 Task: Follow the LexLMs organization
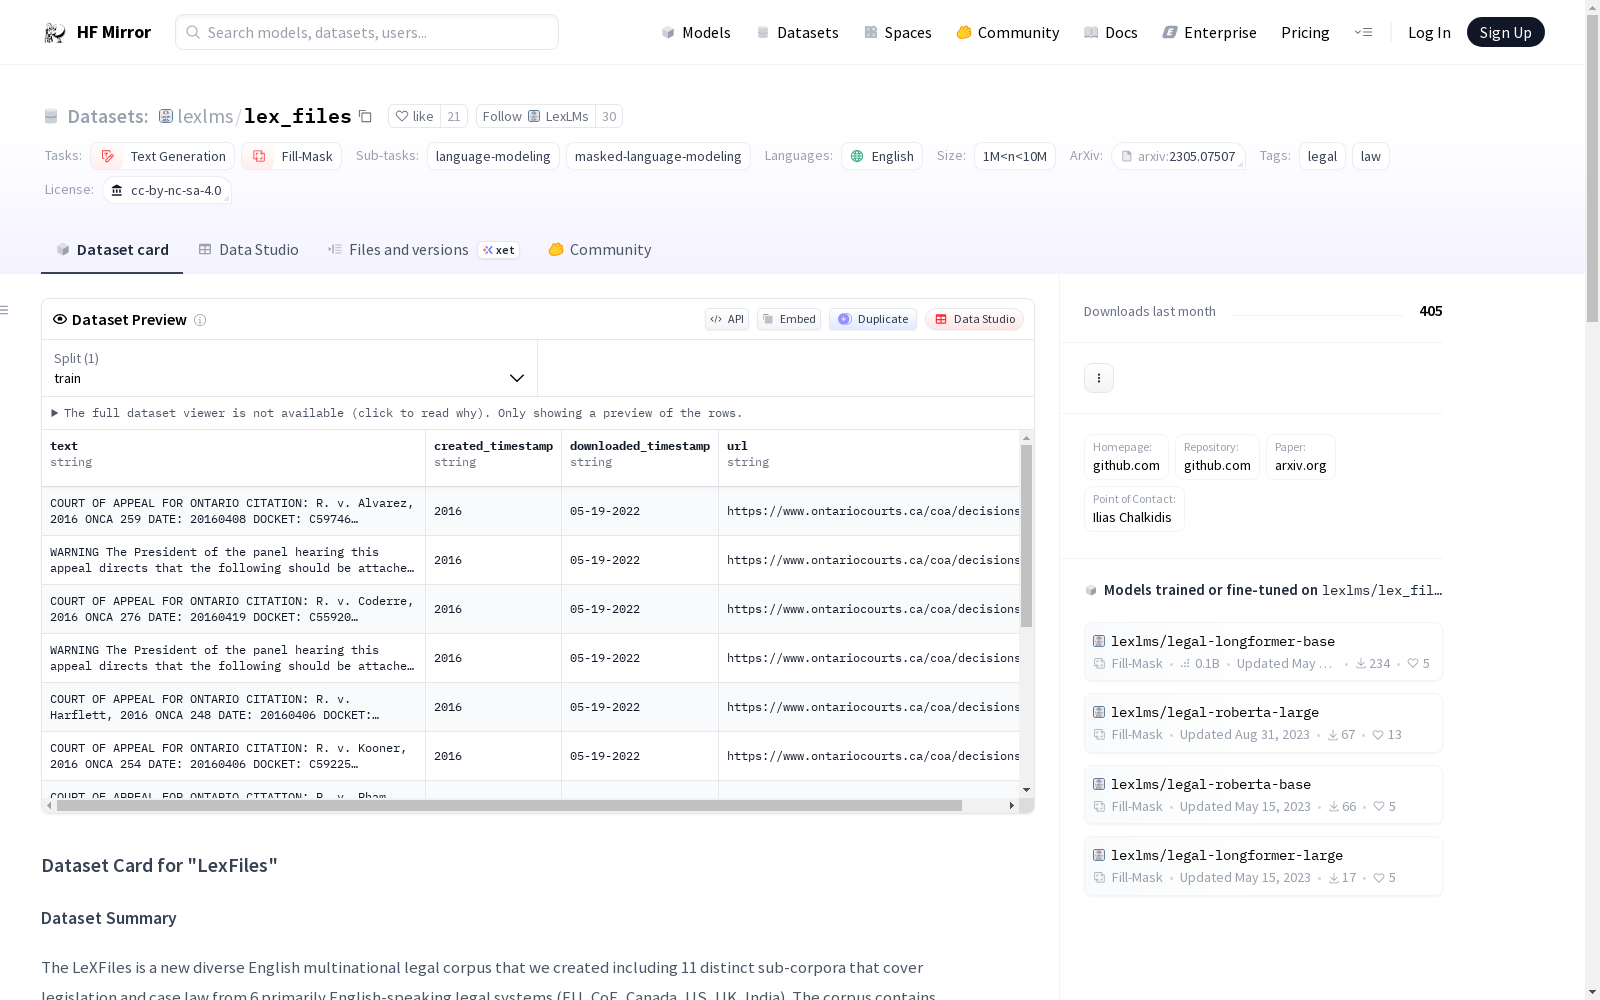pos(536,117)
